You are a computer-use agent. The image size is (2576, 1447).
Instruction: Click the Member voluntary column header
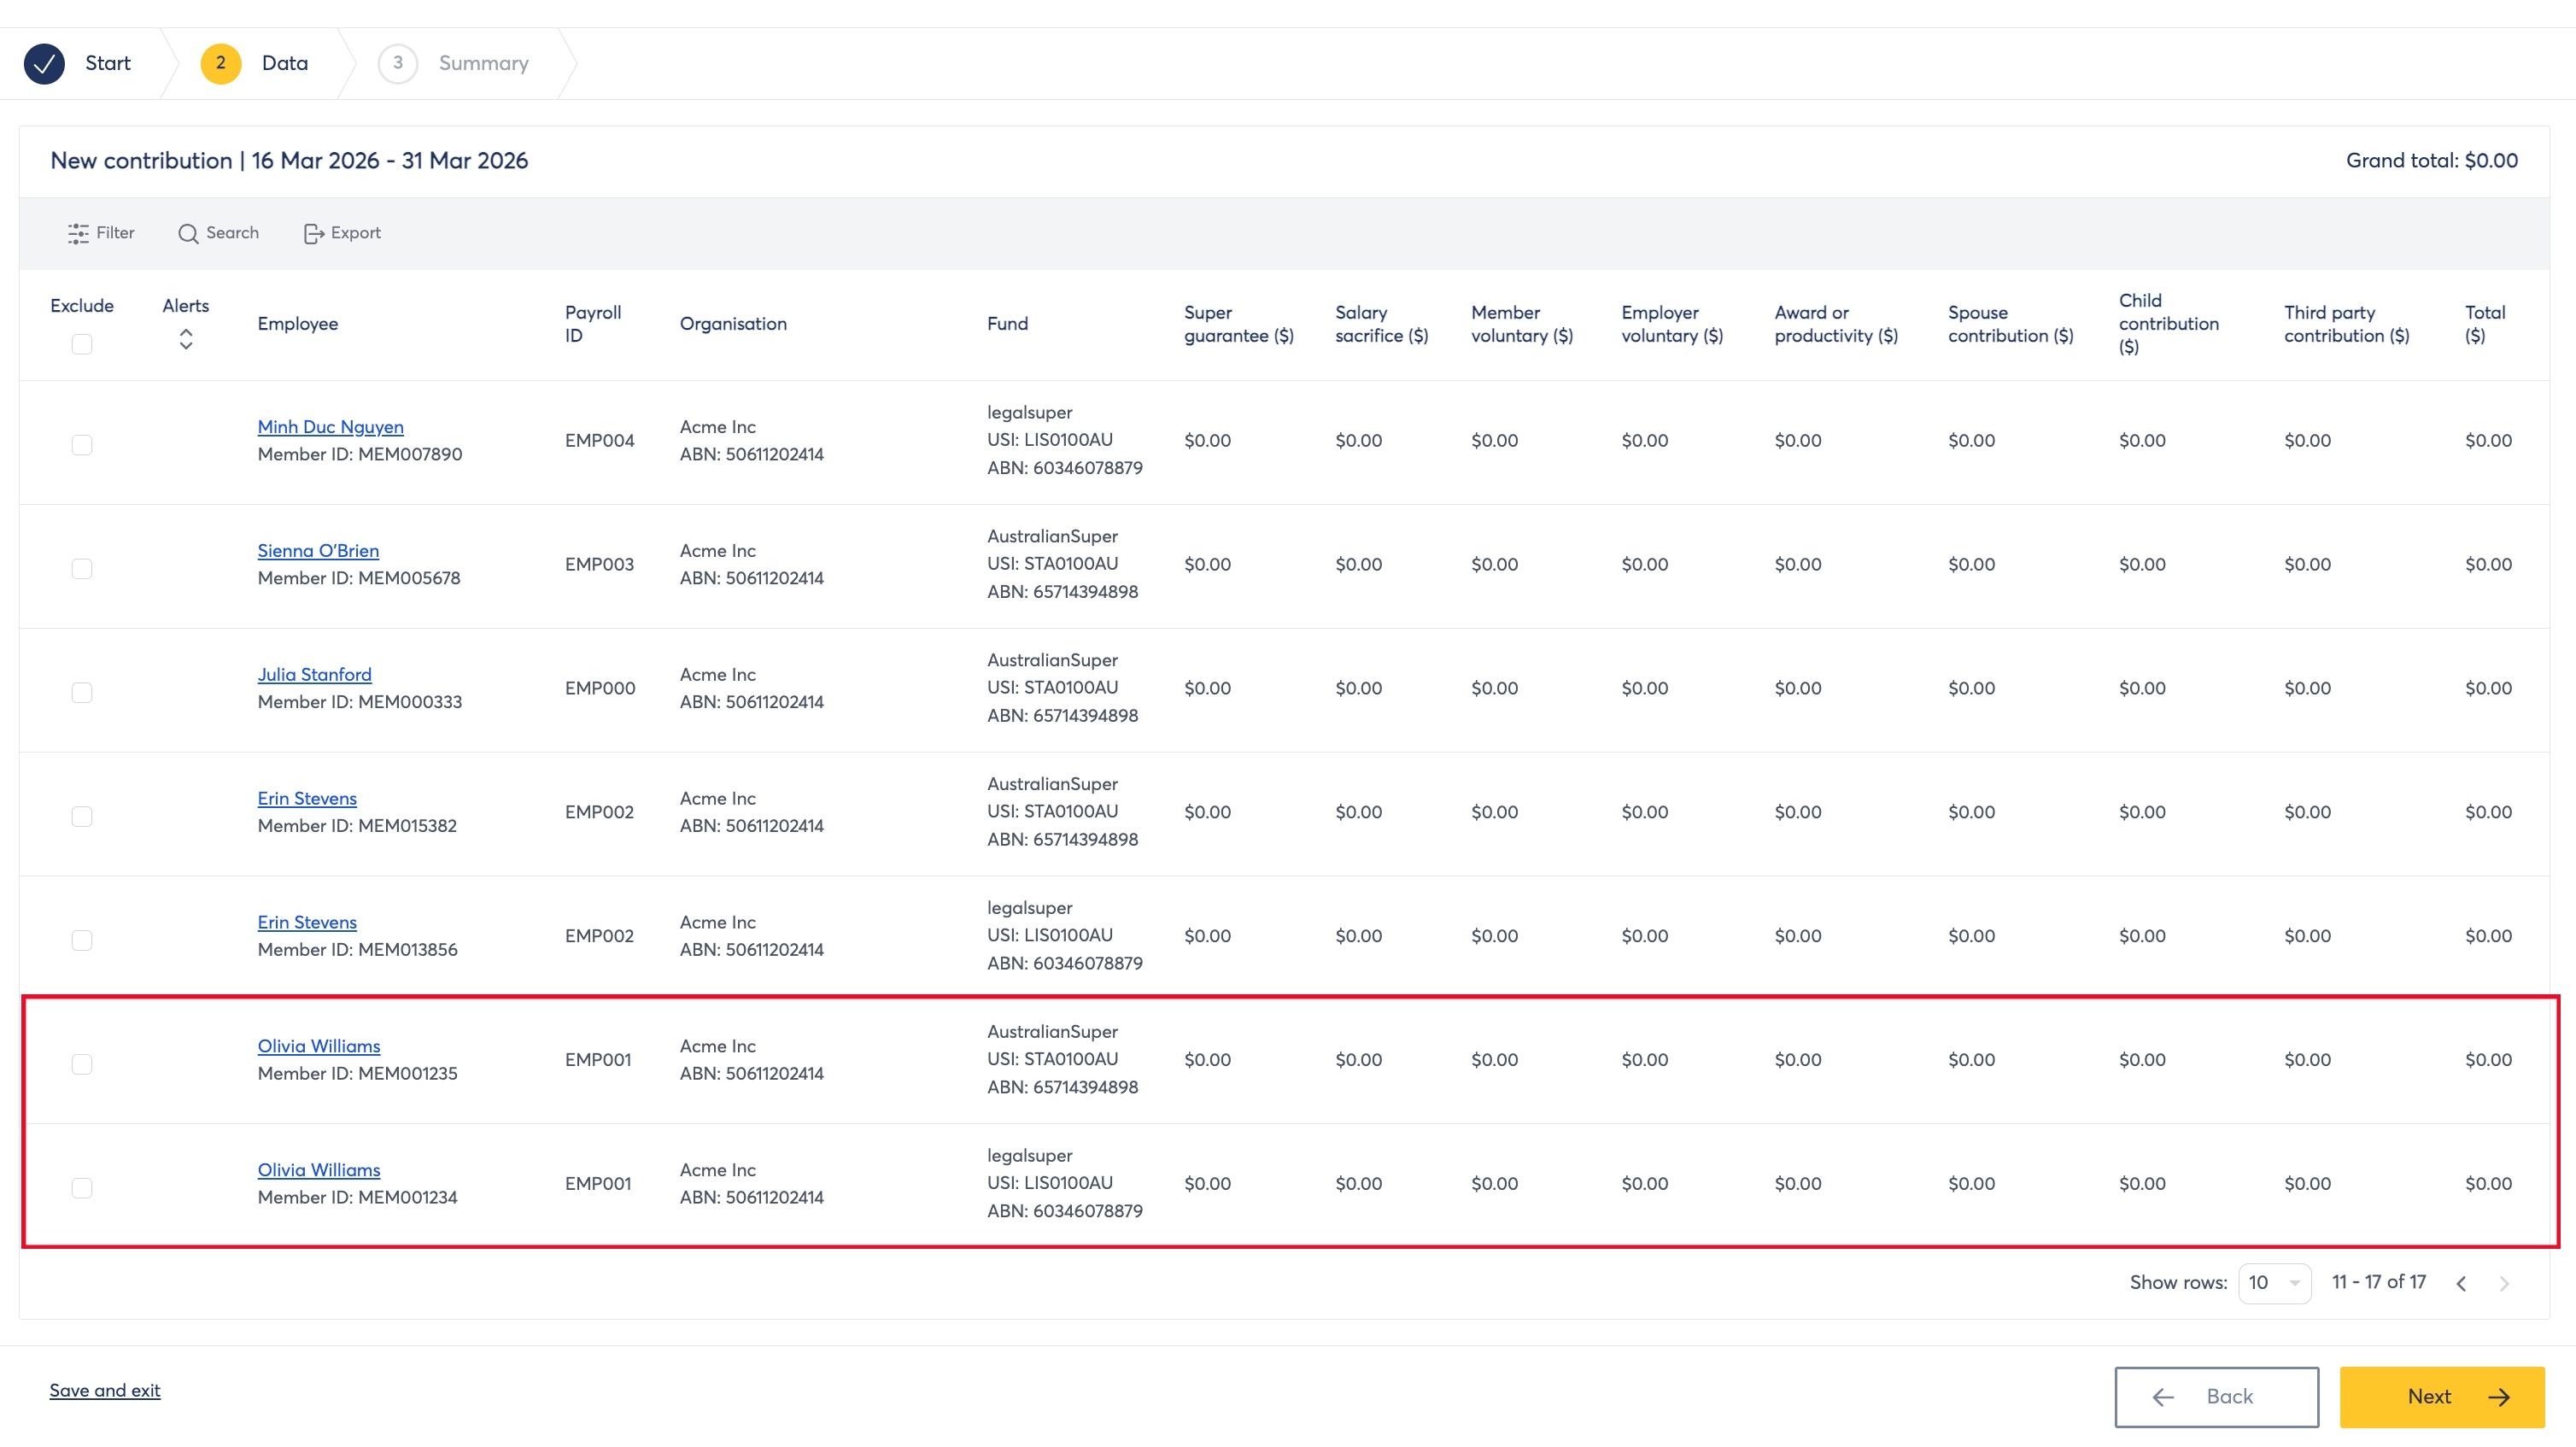click(1522, 324)
